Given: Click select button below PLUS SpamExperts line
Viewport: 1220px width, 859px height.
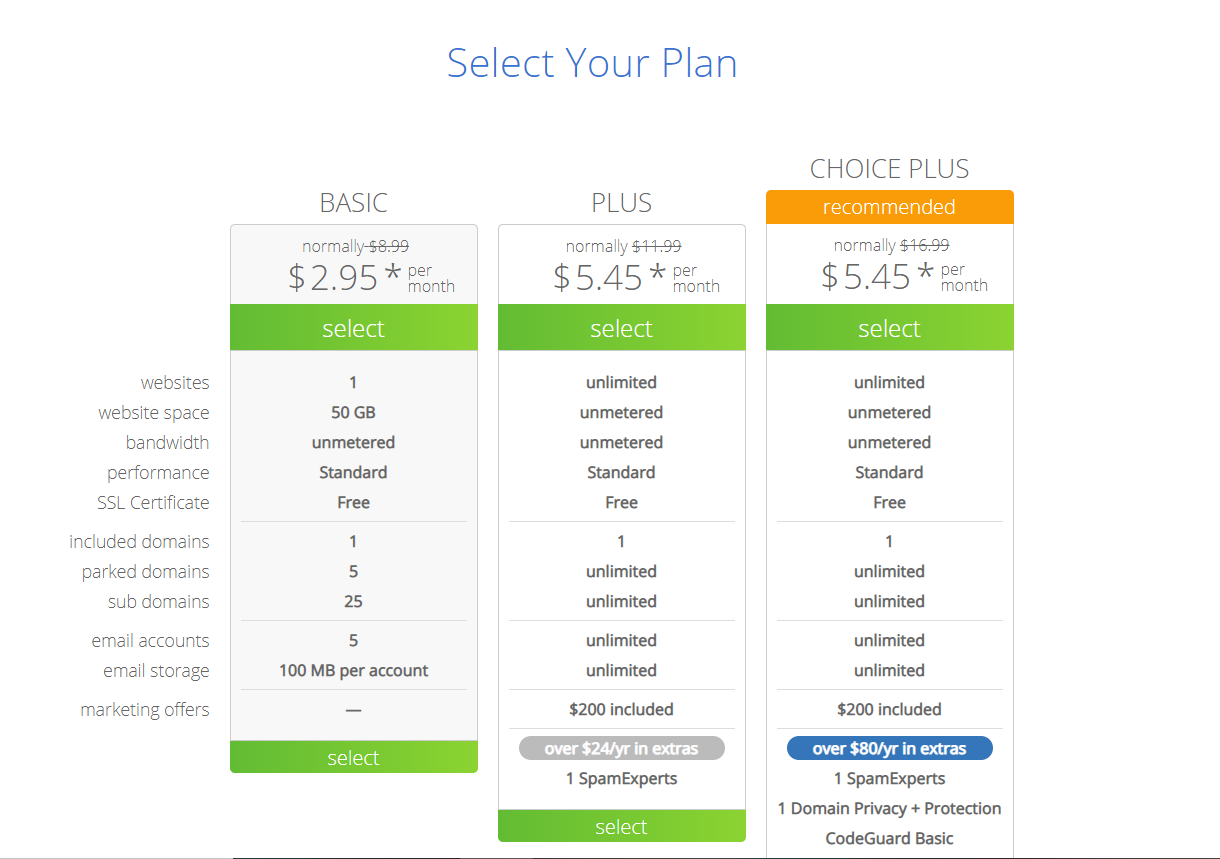Looking at the screenshot, I should pos(622,826).
